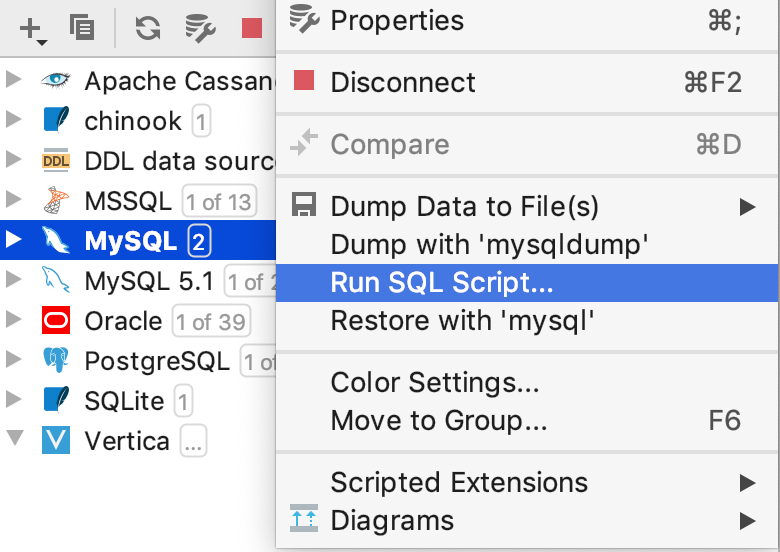This screenshot has height=552, width=780.
Task: Click the Oracle database icon
Action: [x=56, y=321]
